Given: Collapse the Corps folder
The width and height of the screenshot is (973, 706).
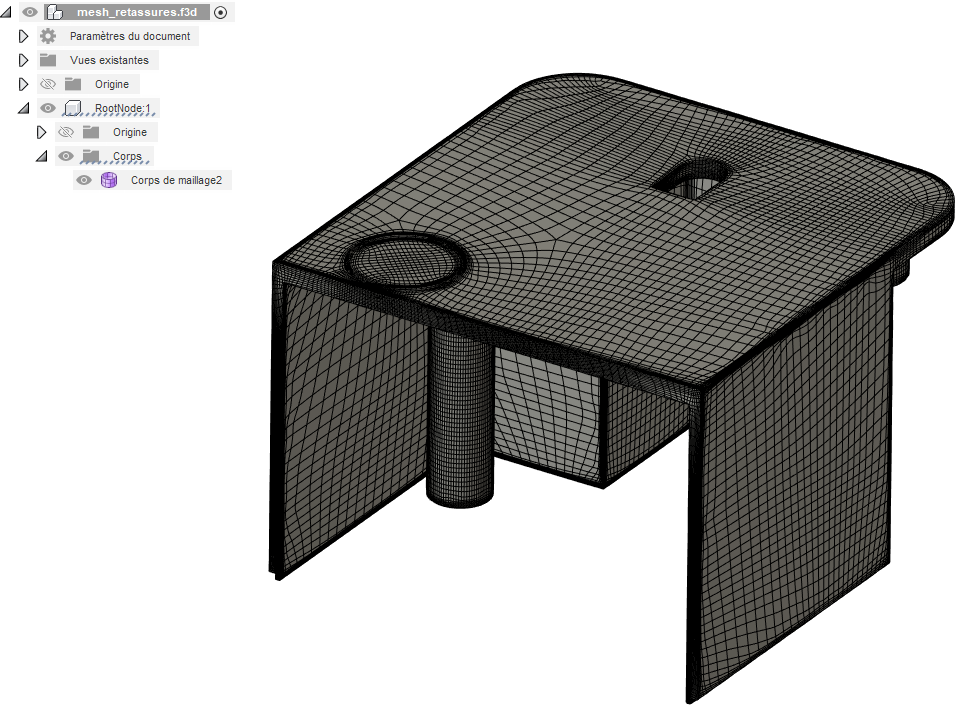Looking at the screenshot, I should click(42, 156).
